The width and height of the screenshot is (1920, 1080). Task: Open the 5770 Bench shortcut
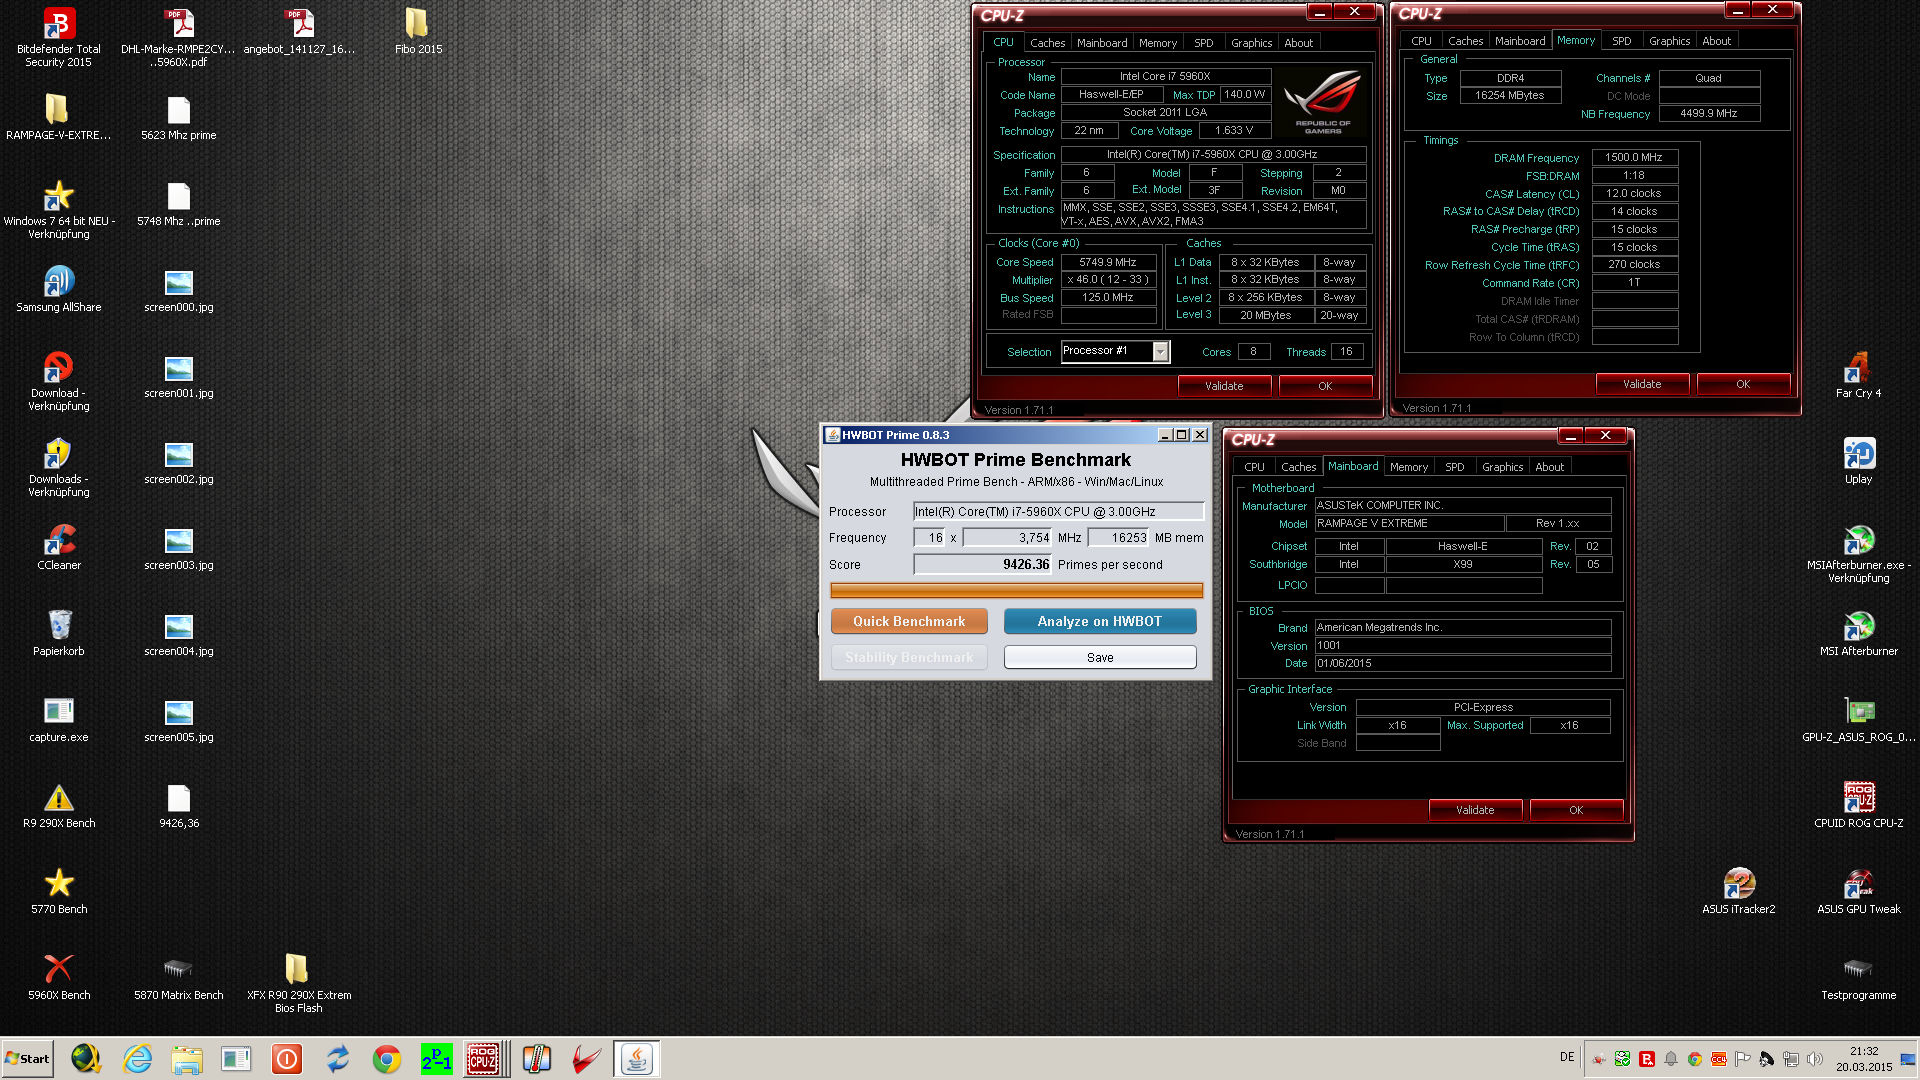click(x=59, y=891)
